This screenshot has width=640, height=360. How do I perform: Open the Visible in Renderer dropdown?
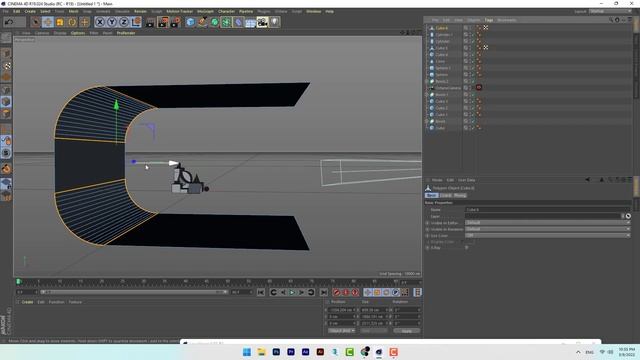[x=547, y=229]
